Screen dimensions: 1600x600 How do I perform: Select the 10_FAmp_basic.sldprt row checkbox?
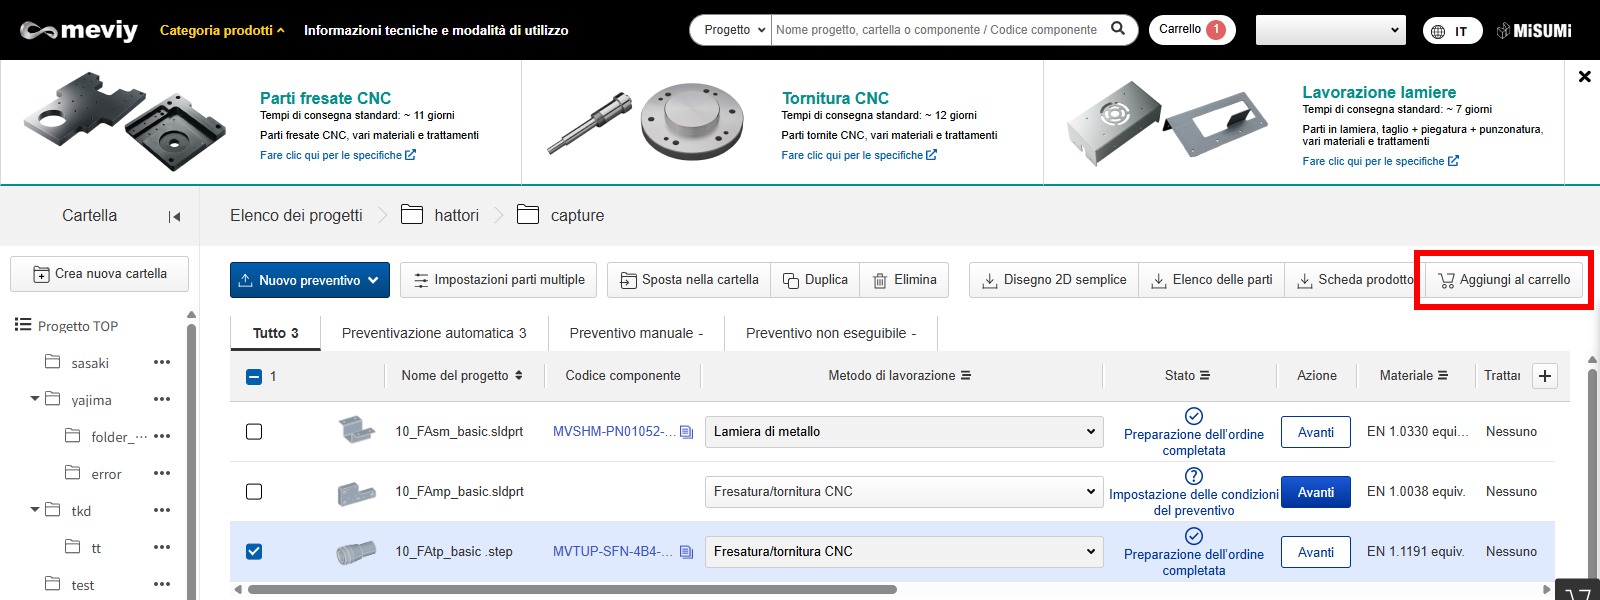click(x=254, y=492)
